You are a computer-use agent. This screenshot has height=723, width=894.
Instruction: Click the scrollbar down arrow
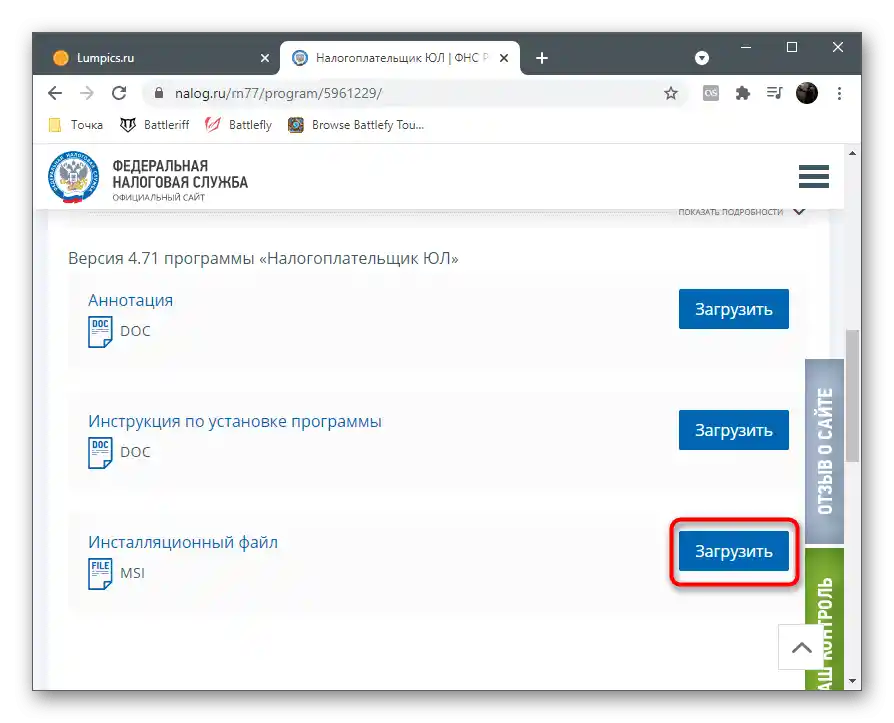click(x=852, y=681)
